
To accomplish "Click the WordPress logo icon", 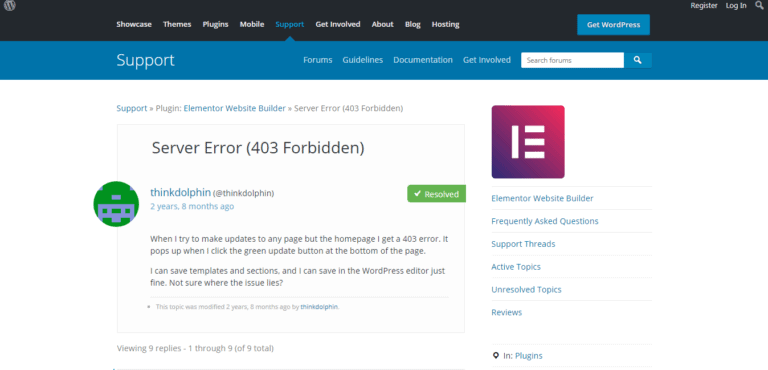I will click(x=10, y=5).
